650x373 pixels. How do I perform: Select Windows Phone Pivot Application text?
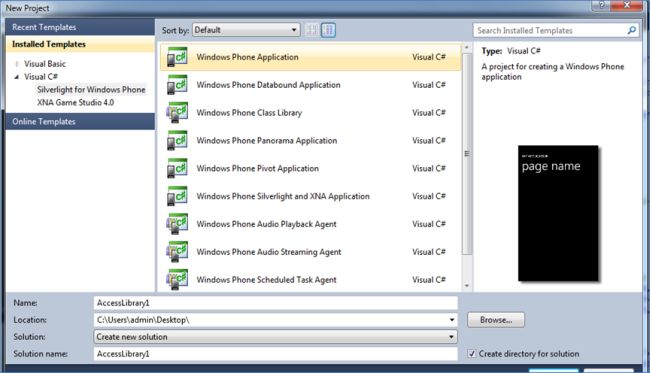pos(257,168)
